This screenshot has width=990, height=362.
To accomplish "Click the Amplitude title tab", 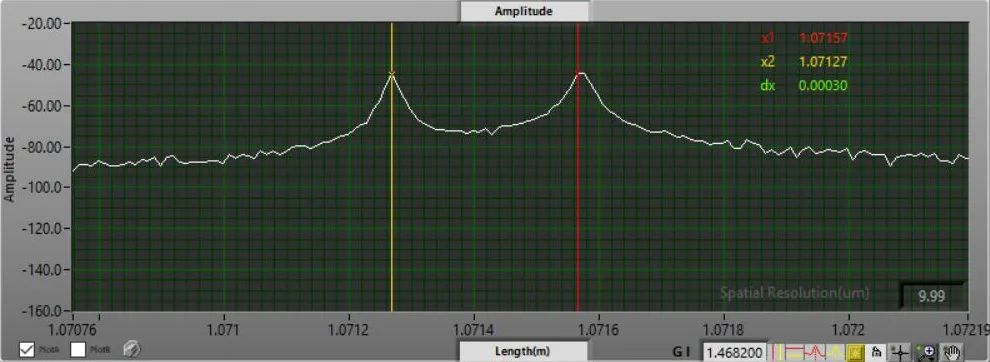I will coord(524,11).
